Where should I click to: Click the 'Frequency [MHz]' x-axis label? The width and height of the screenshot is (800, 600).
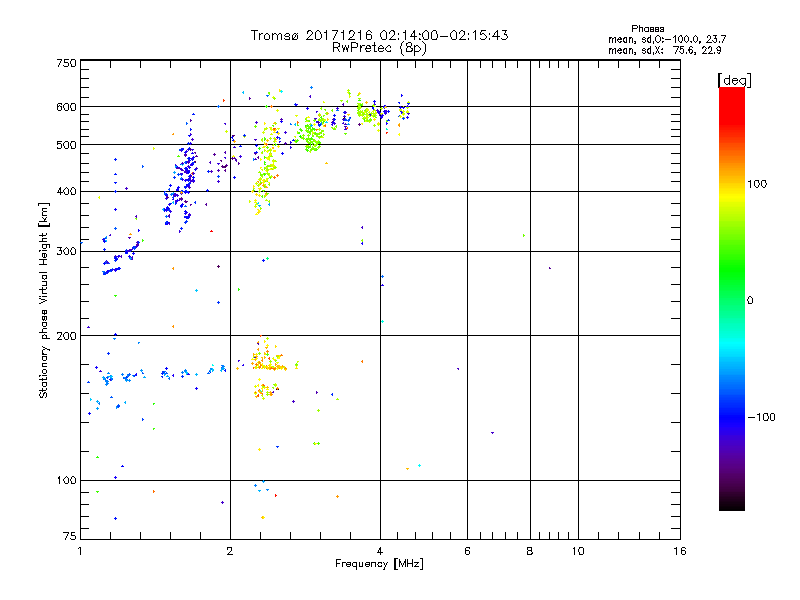(x=379, y=564)
